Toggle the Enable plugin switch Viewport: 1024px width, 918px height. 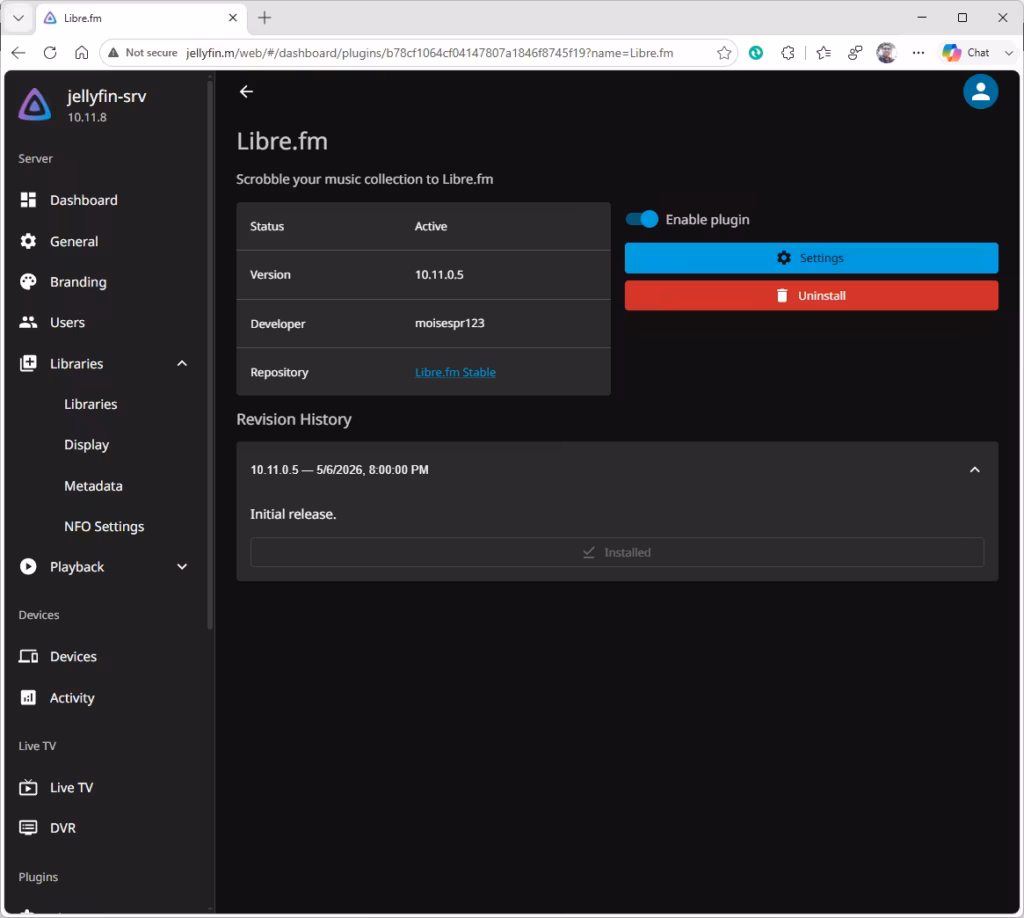pyautogui.click(x=641, y=219)
